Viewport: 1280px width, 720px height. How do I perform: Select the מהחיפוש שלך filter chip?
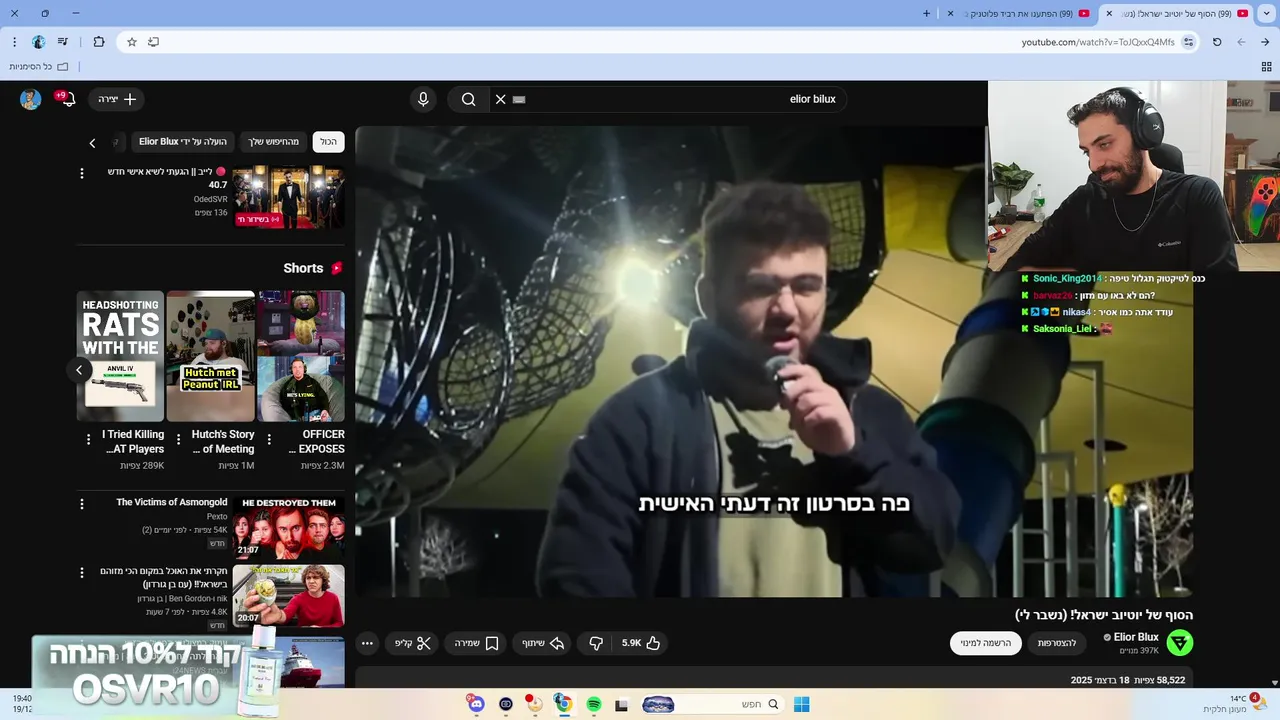[274, 142]
